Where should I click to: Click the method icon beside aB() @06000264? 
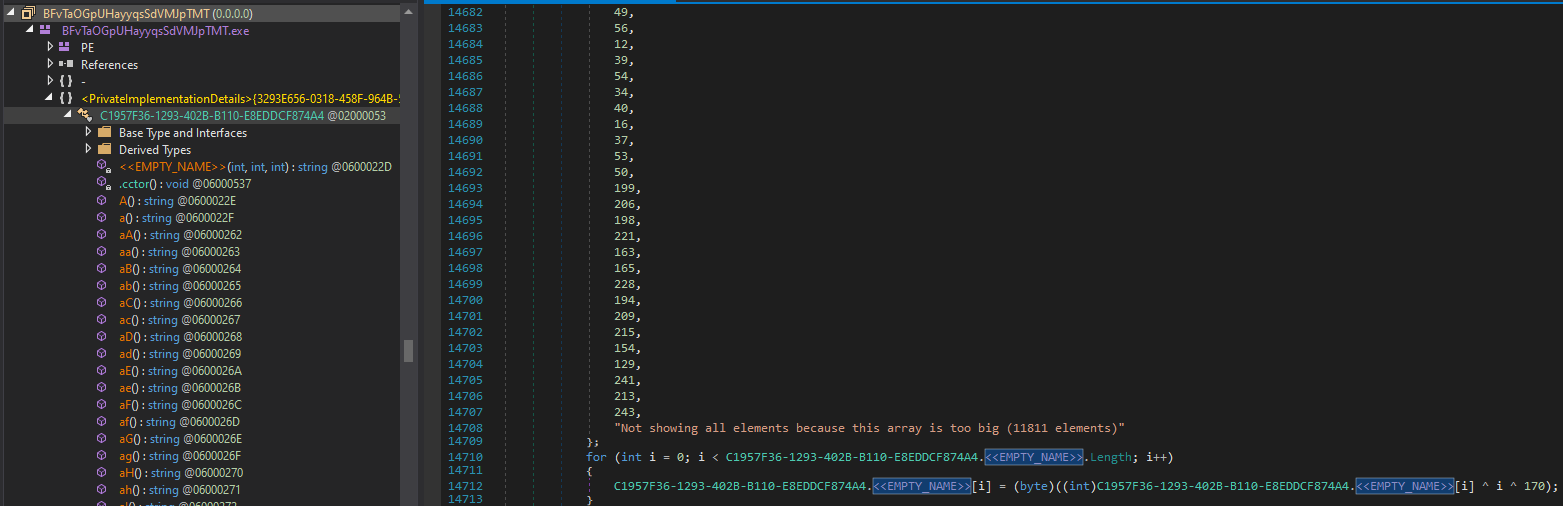tap(103, 268)
